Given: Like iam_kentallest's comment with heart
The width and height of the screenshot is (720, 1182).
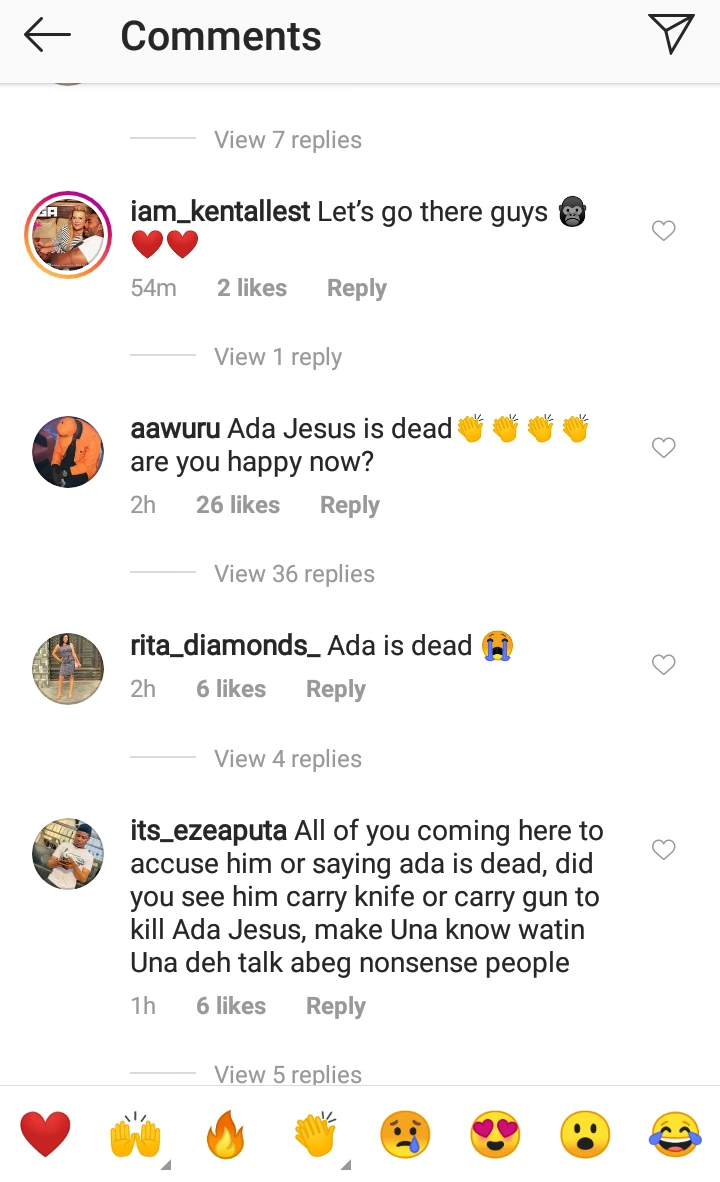Looking at the screenshot, I should pos(664,231).
